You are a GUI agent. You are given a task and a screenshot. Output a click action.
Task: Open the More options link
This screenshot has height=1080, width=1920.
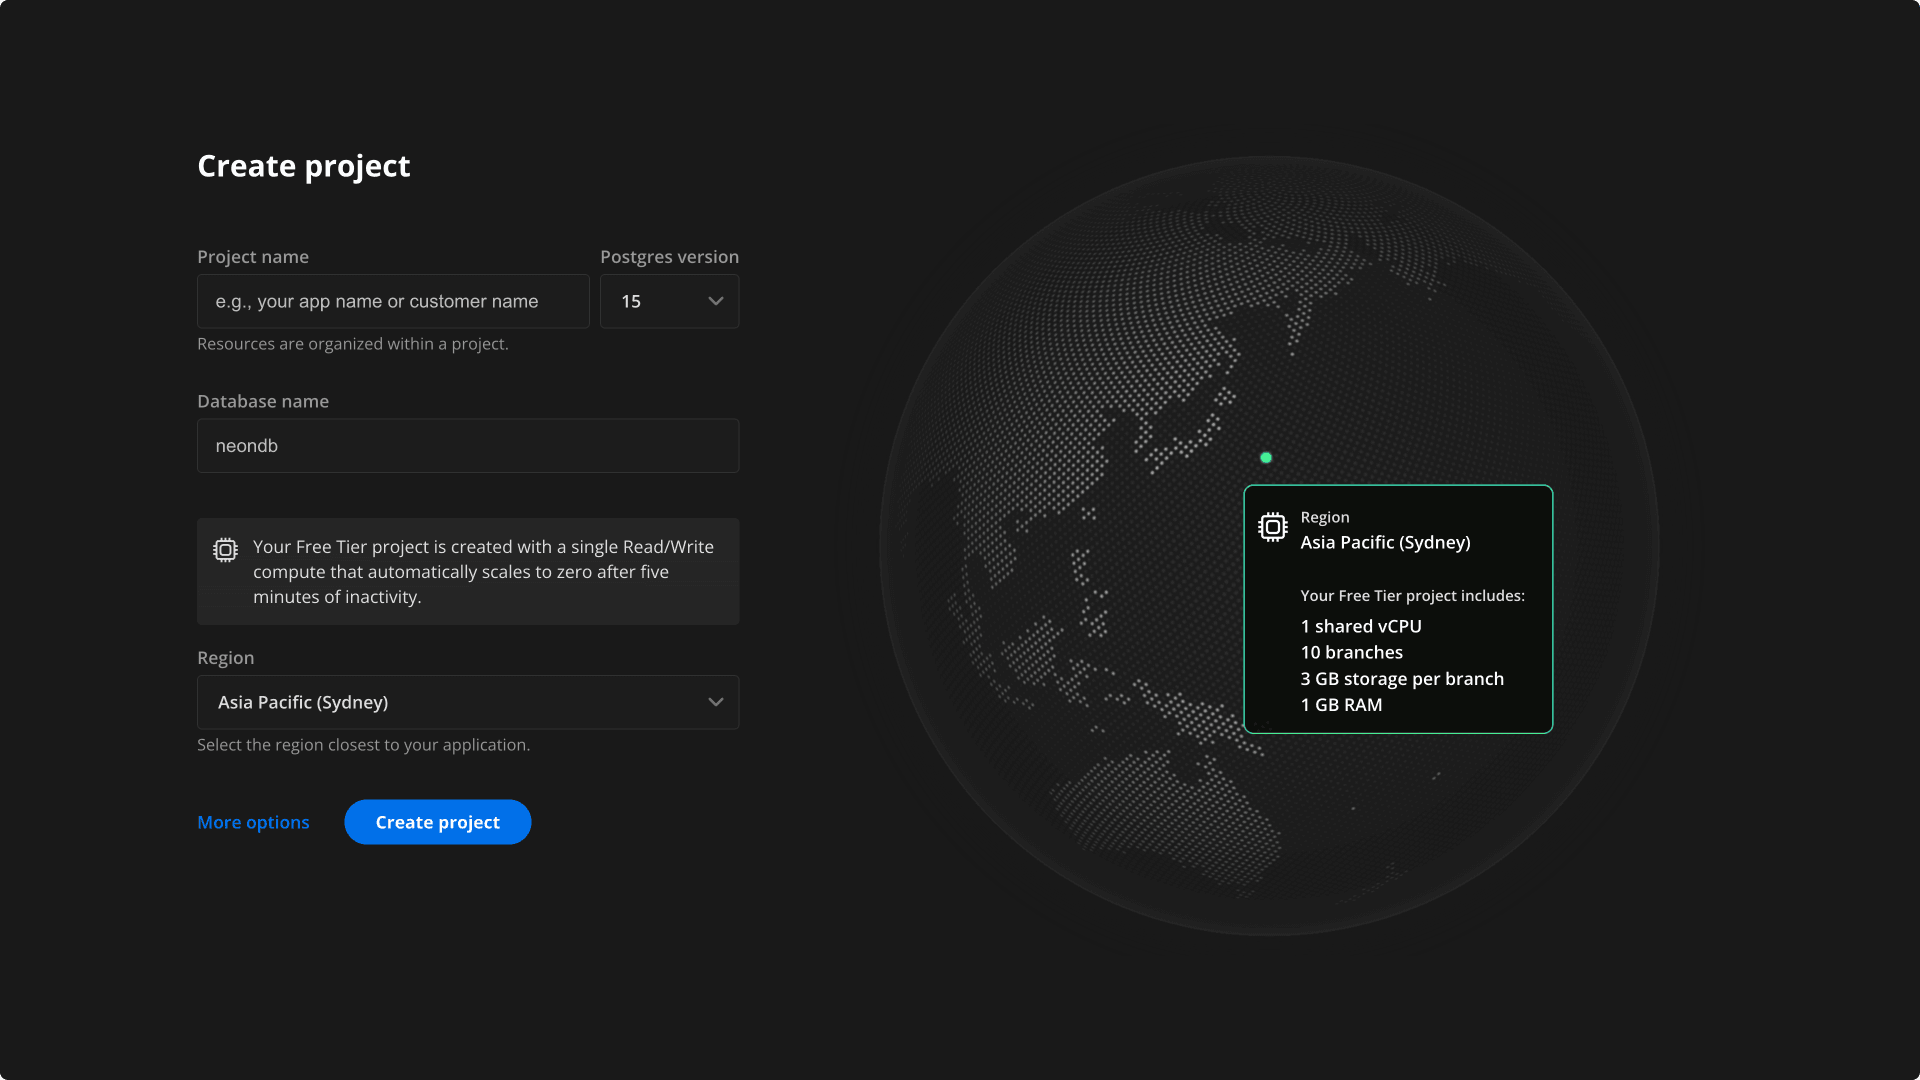(x=253, y=822)
